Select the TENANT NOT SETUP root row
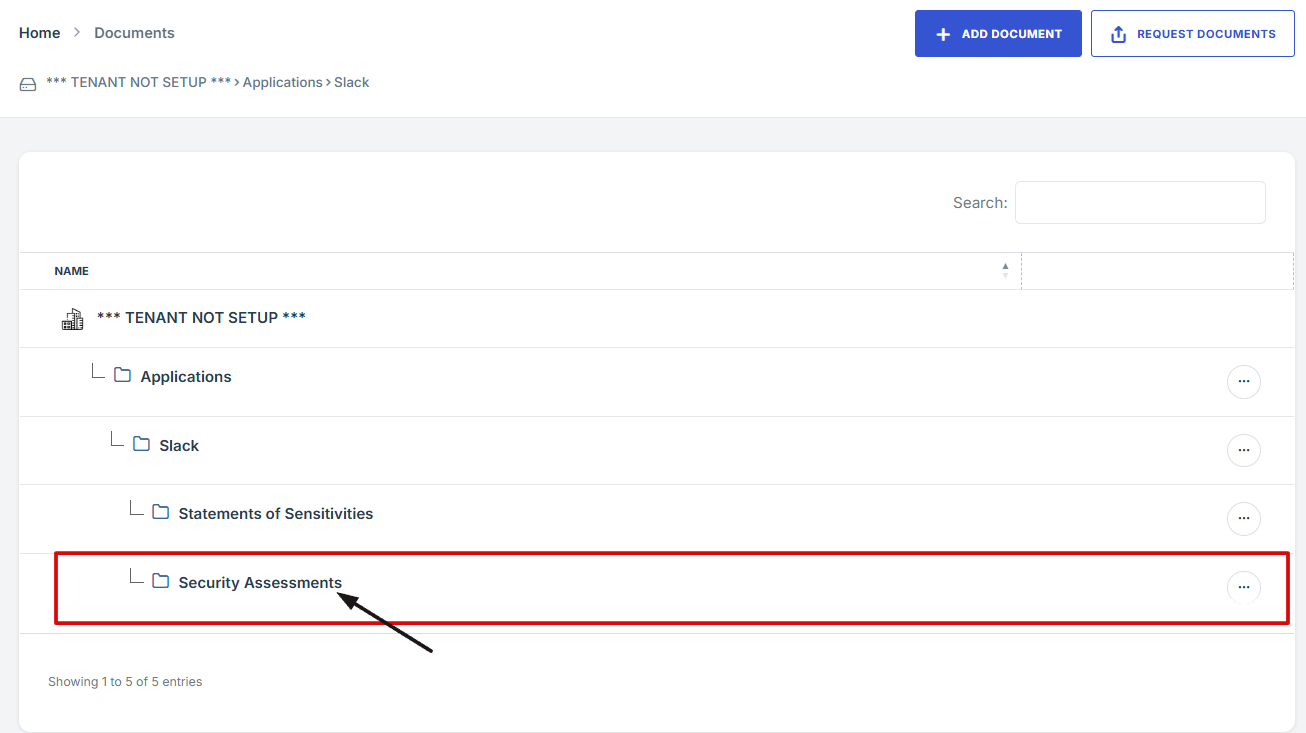1306x733 pixels. coord(201,318)
